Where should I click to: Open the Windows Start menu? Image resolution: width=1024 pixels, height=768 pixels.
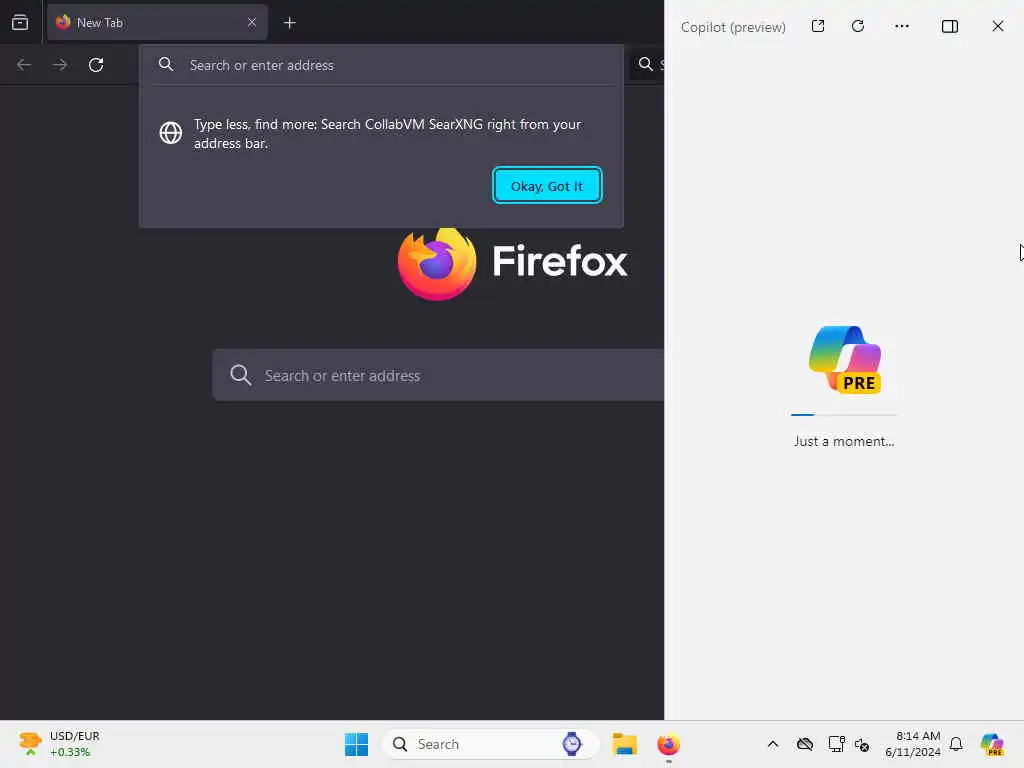point(356,744)
